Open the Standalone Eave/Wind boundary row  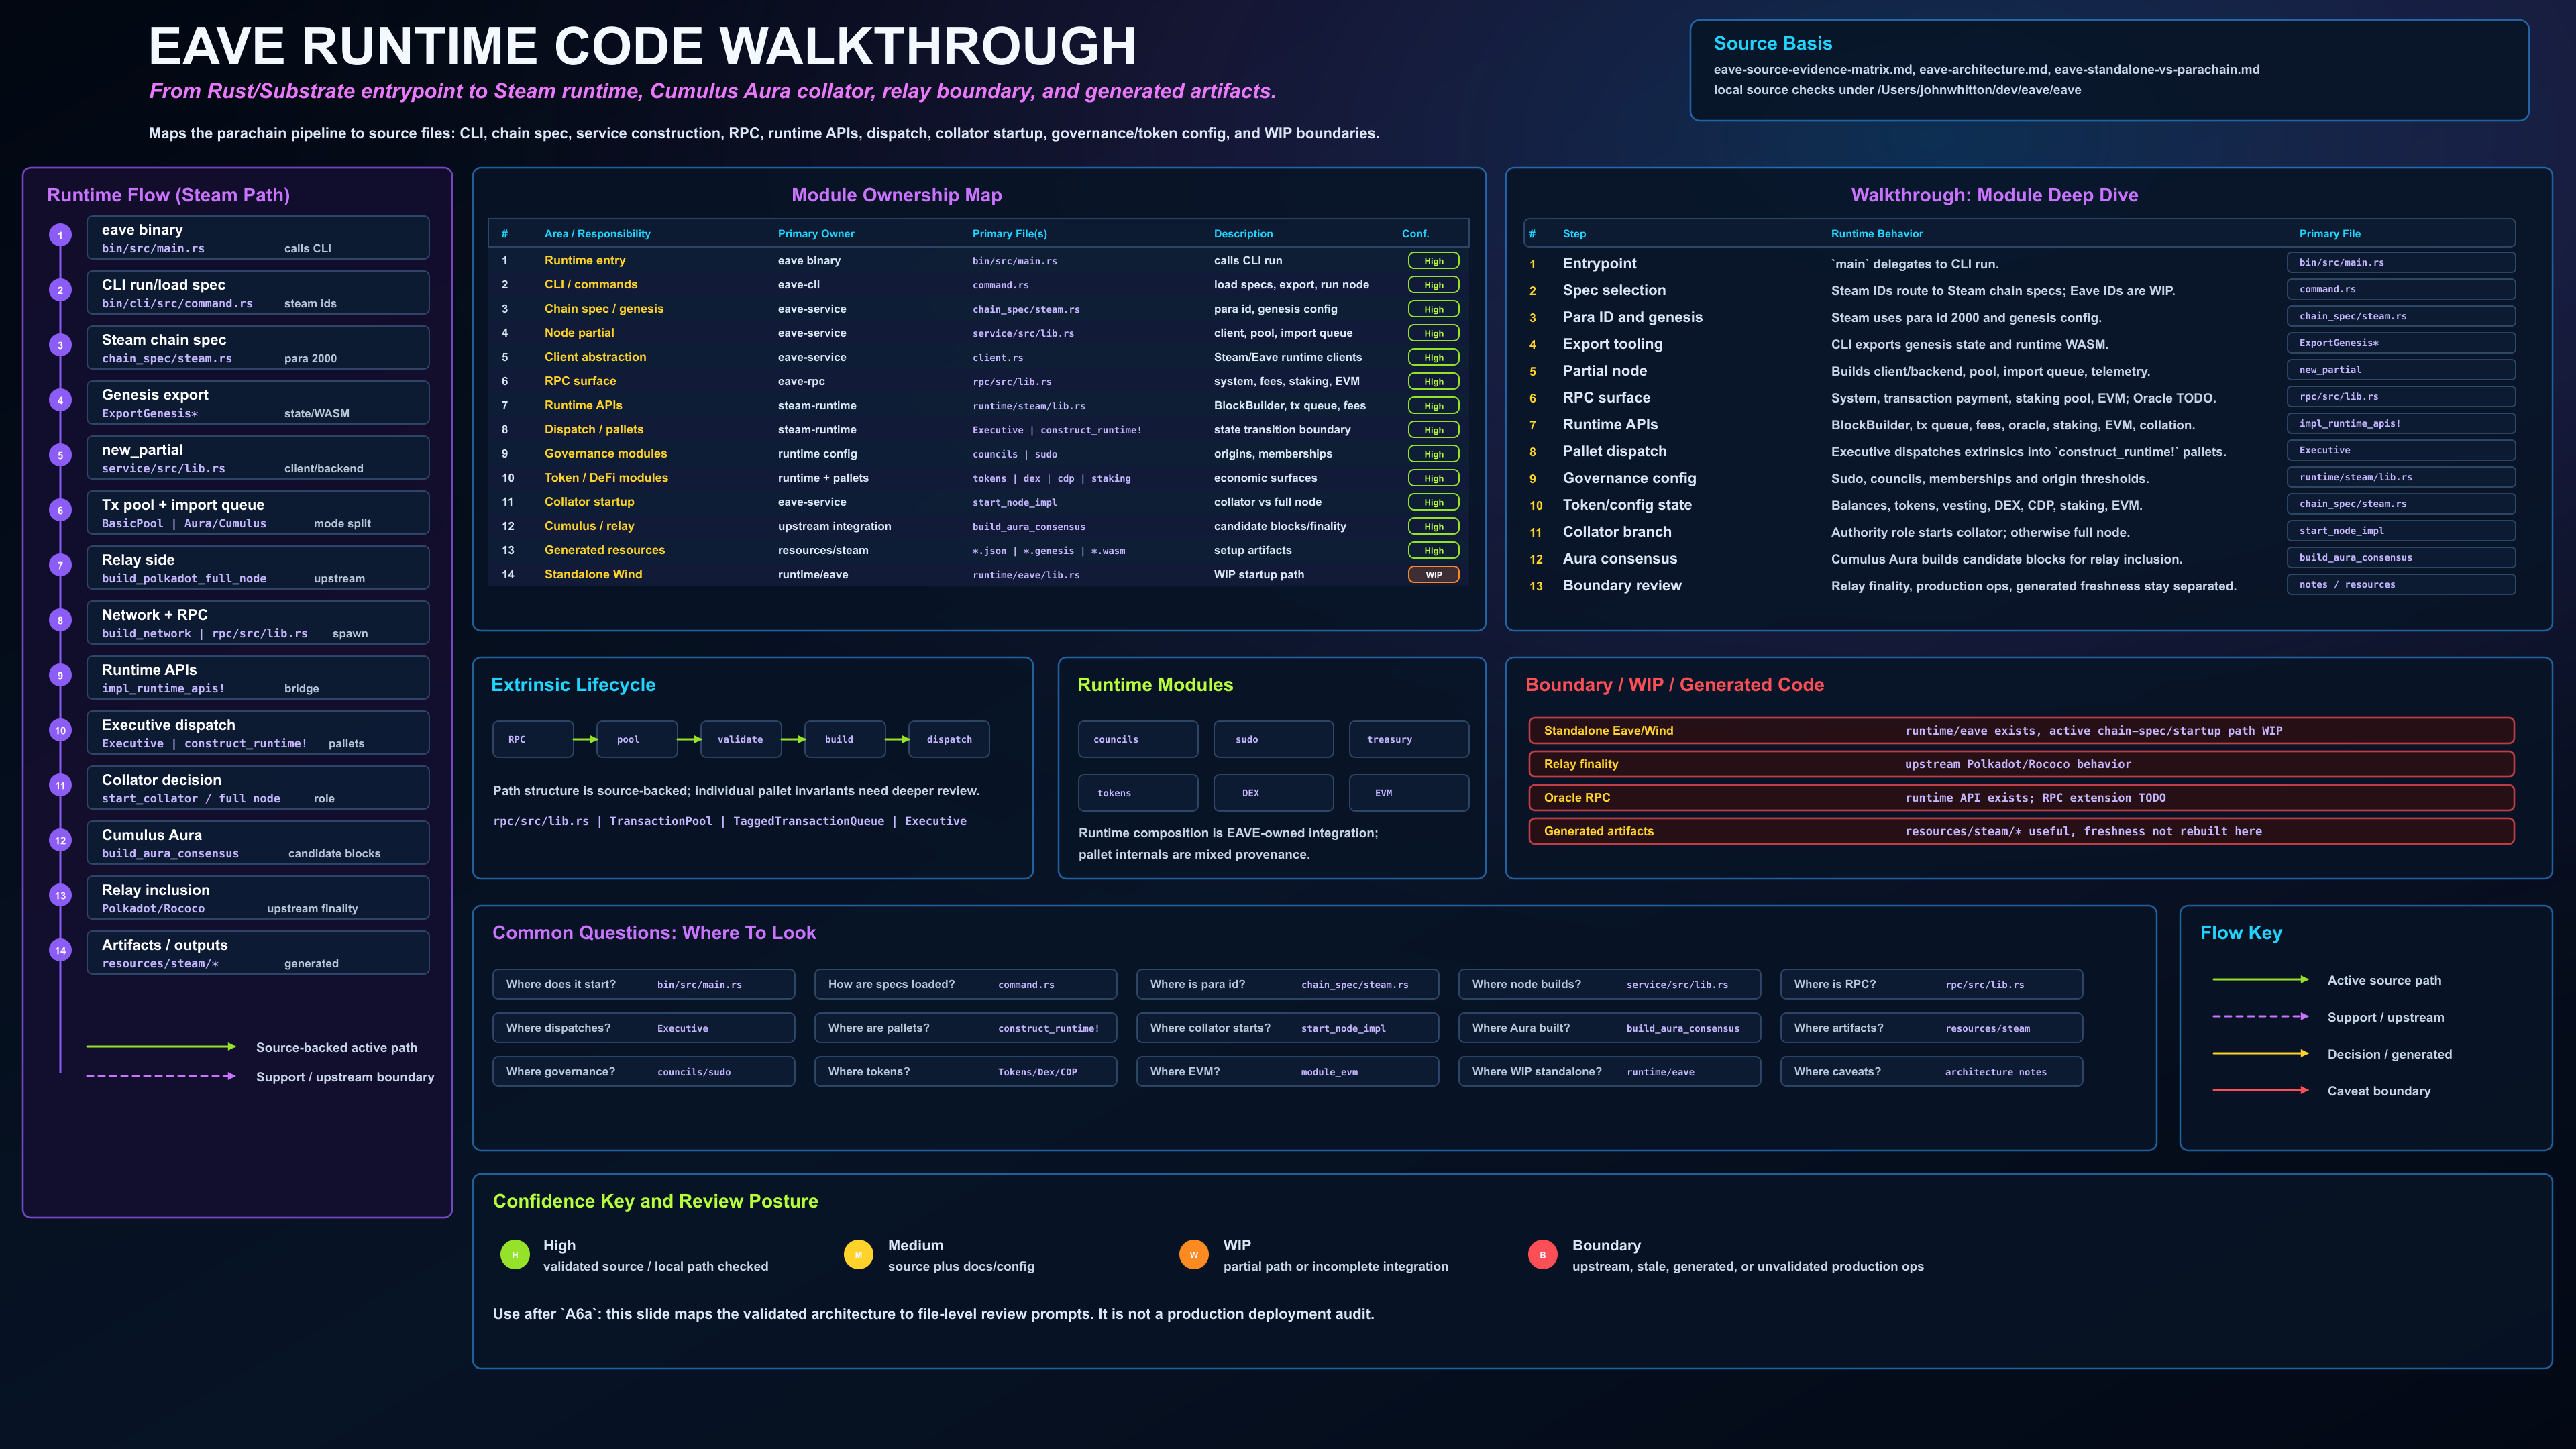(2021, 731)
